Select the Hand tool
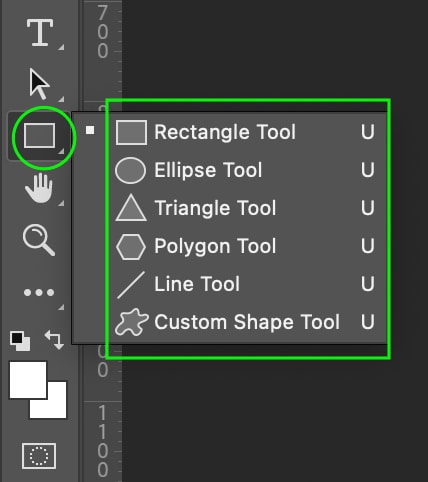 pos(39,188)
